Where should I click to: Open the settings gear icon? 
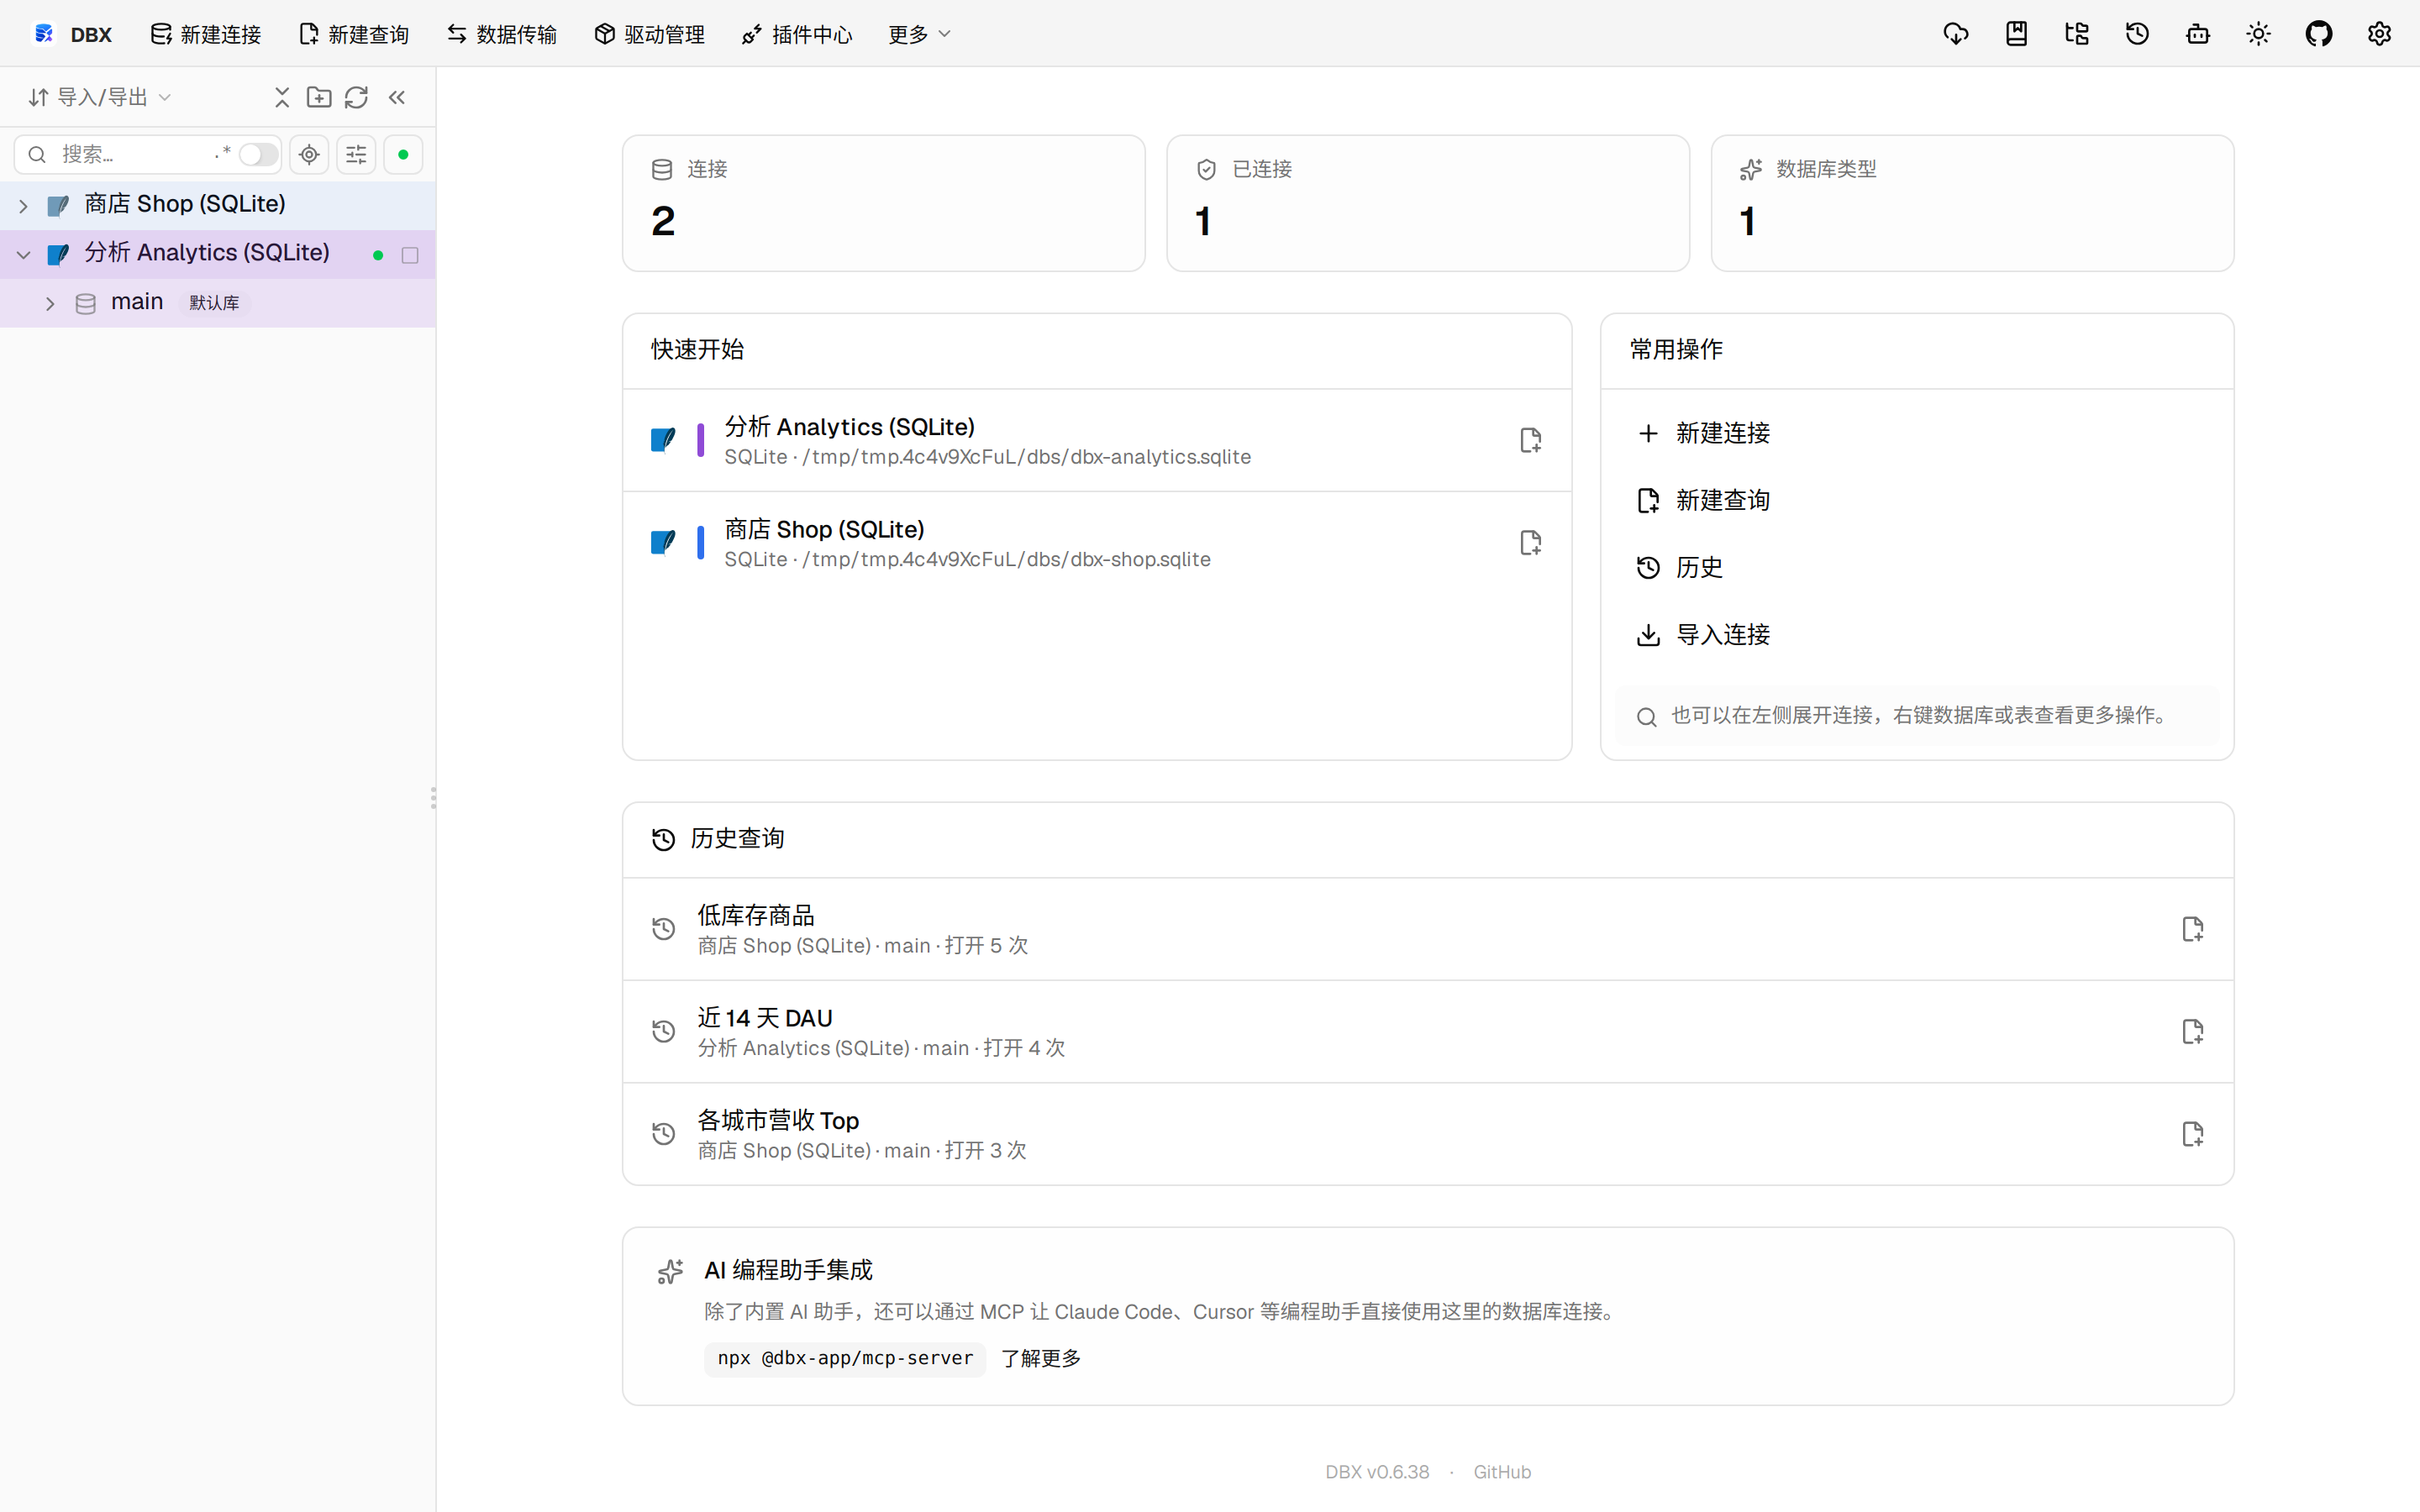pyautogui.click(x=2379, y=34)
